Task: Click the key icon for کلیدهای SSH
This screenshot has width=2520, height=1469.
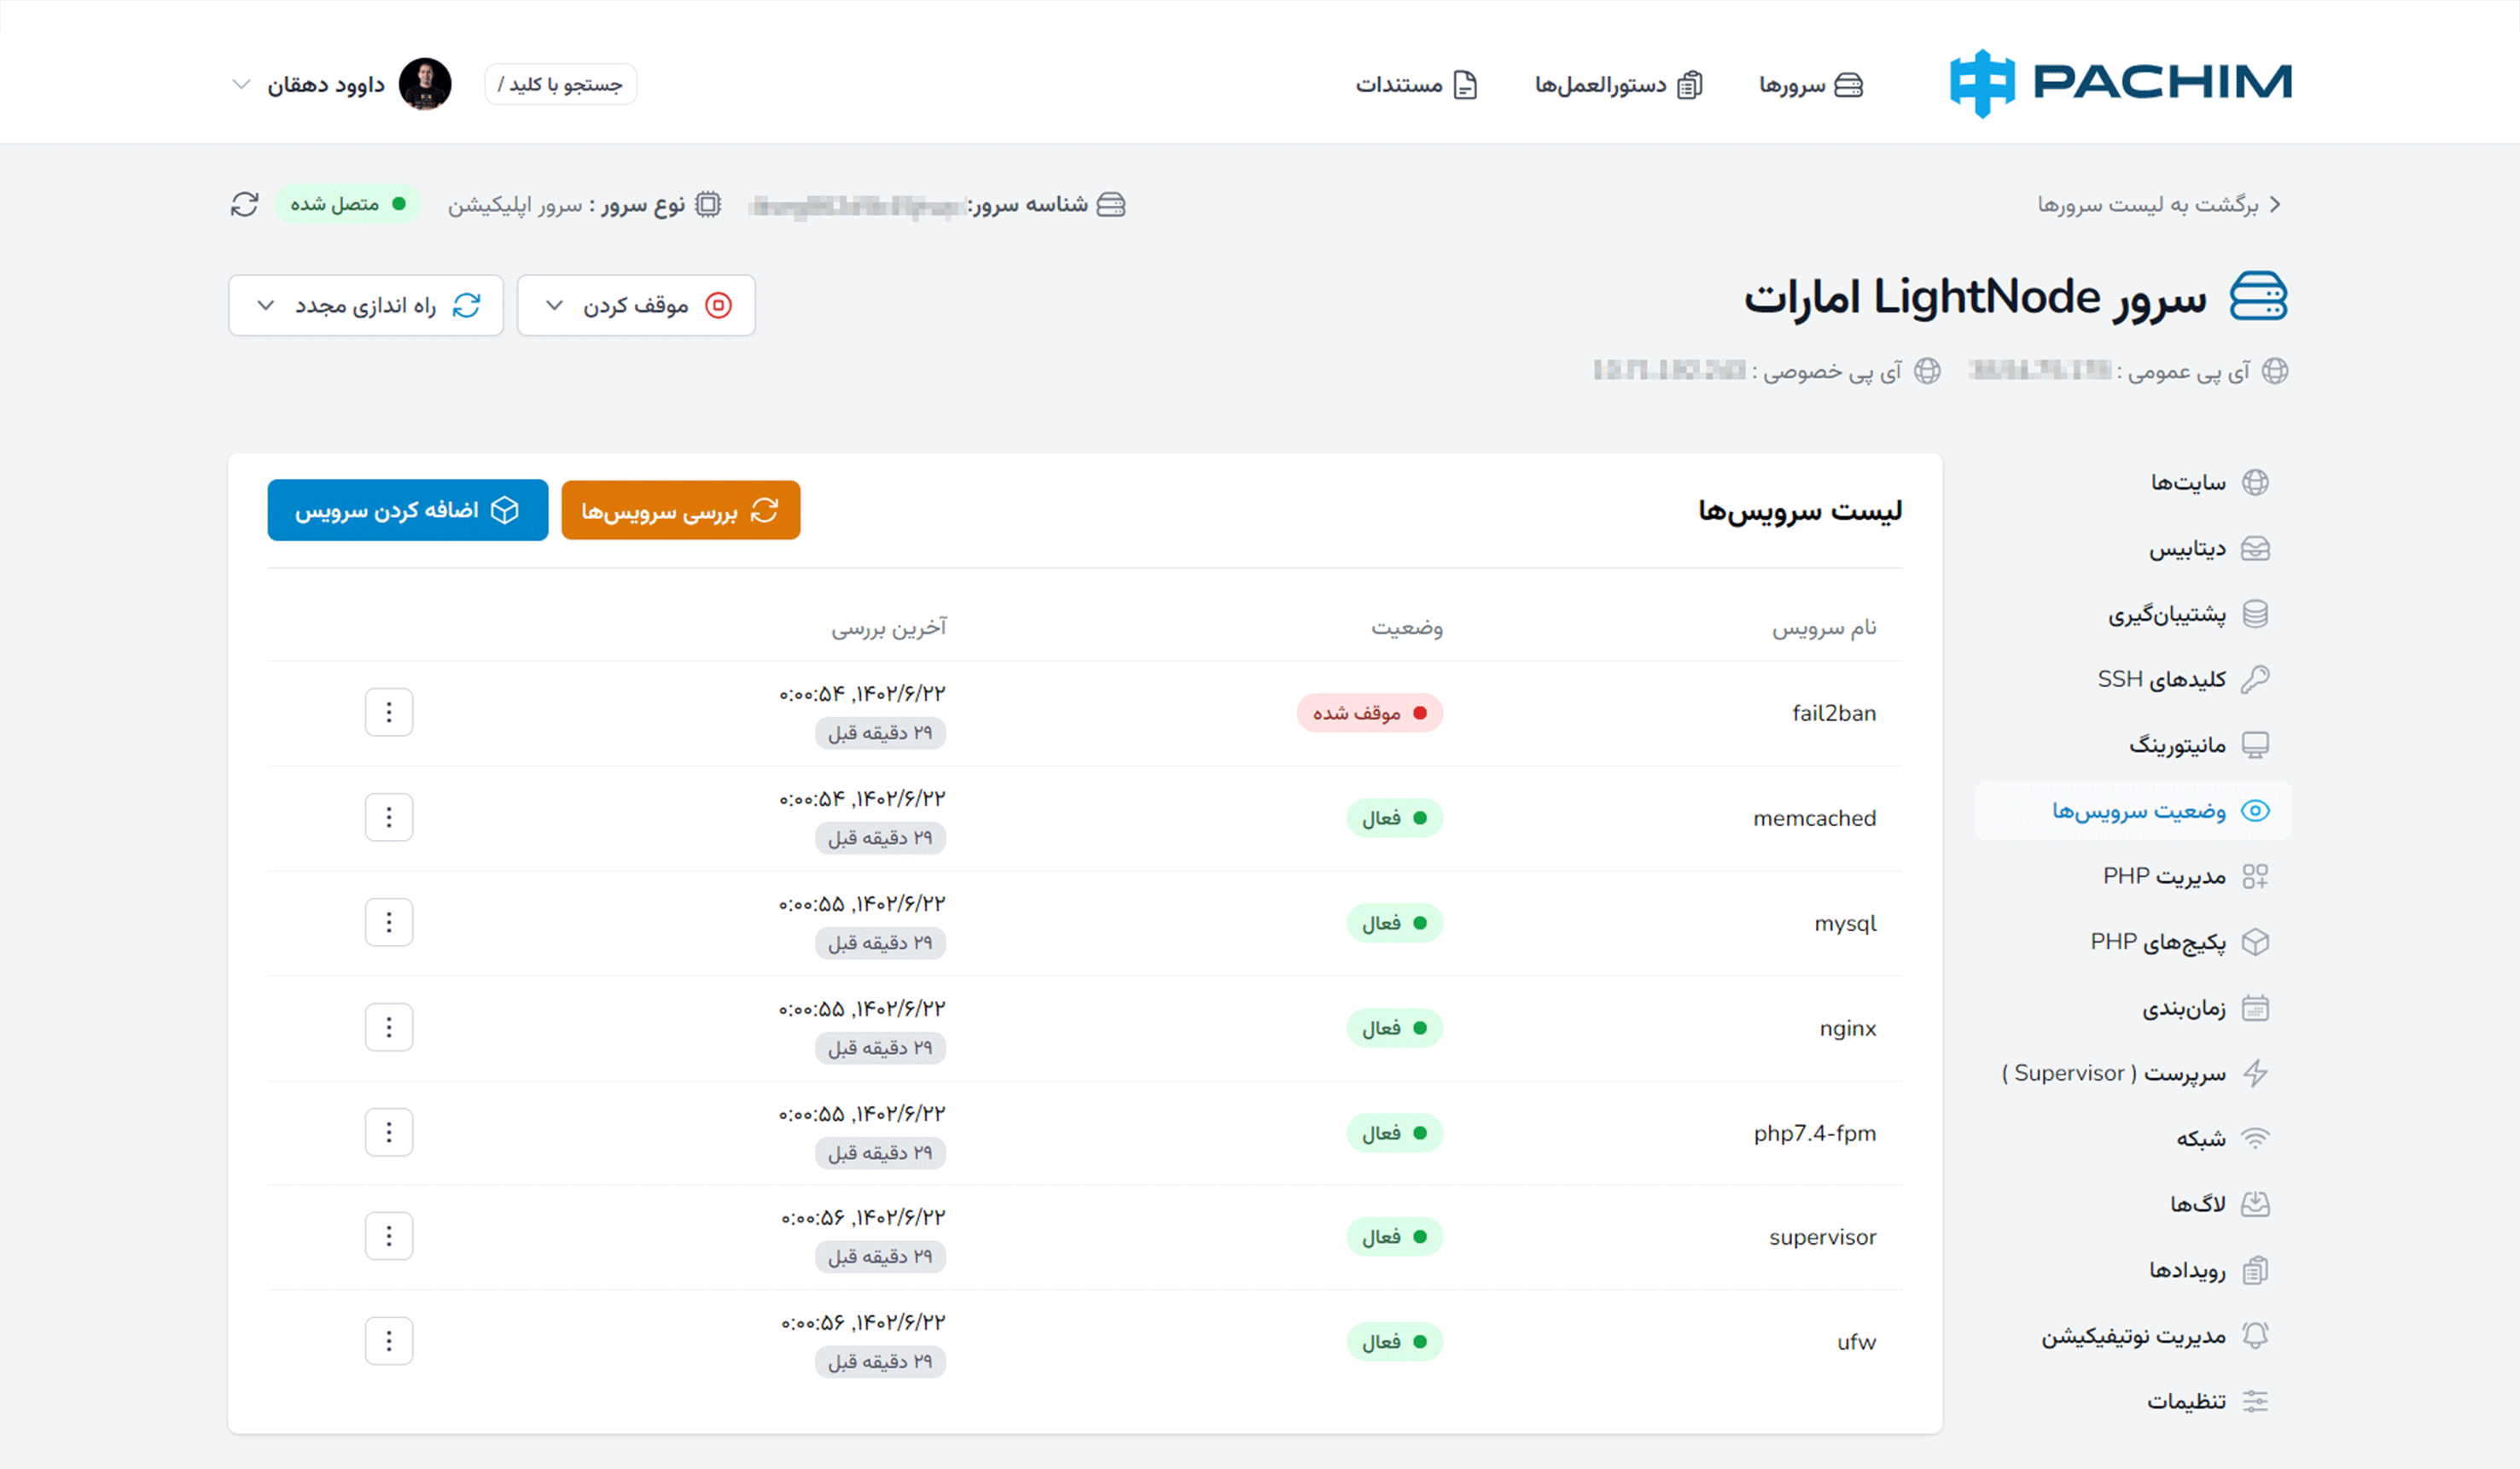Action: click(2255, 680)
